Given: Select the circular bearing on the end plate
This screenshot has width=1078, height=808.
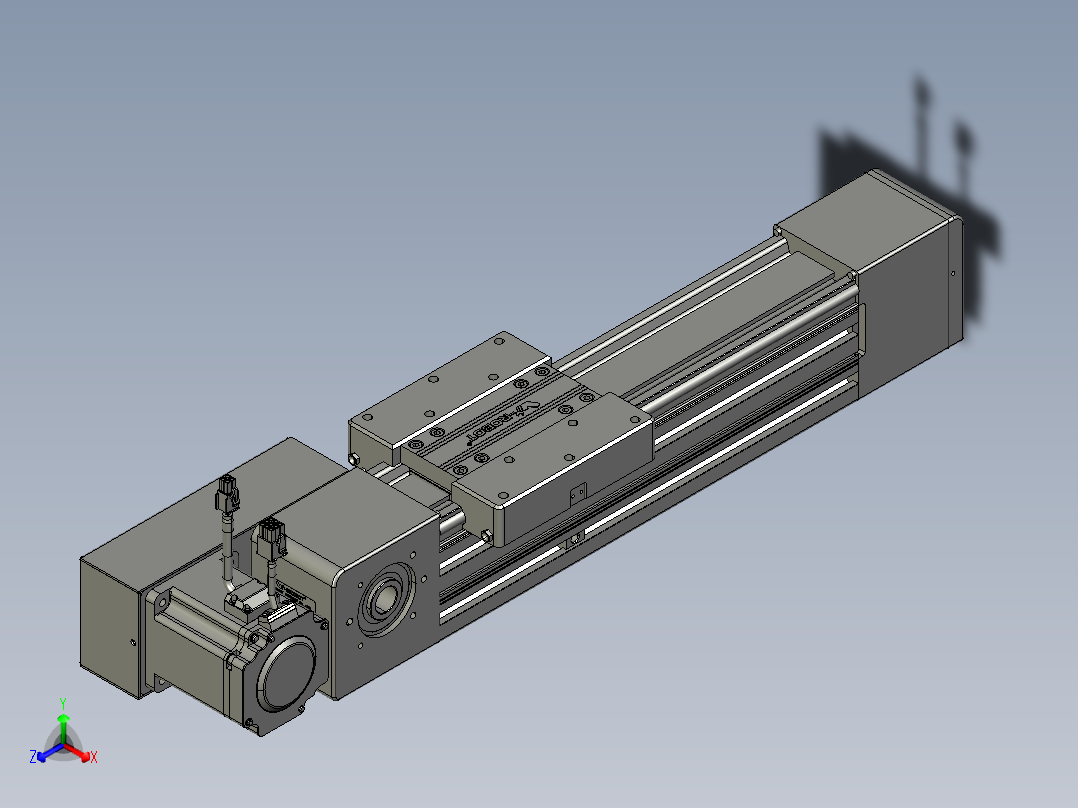Looking at the screenshot, I should [x=384, y=600].
